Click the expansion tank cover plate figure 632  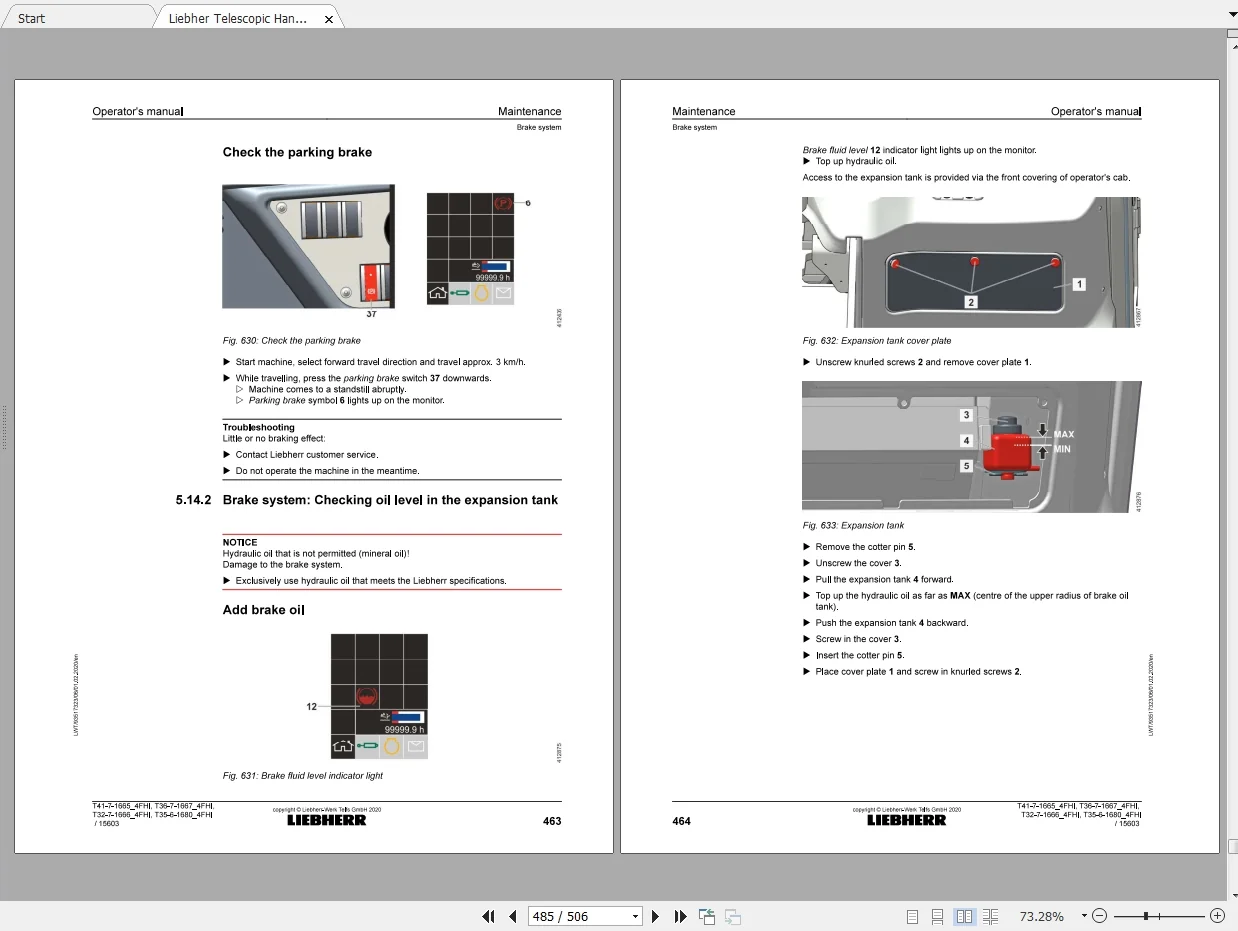(971, 262)
